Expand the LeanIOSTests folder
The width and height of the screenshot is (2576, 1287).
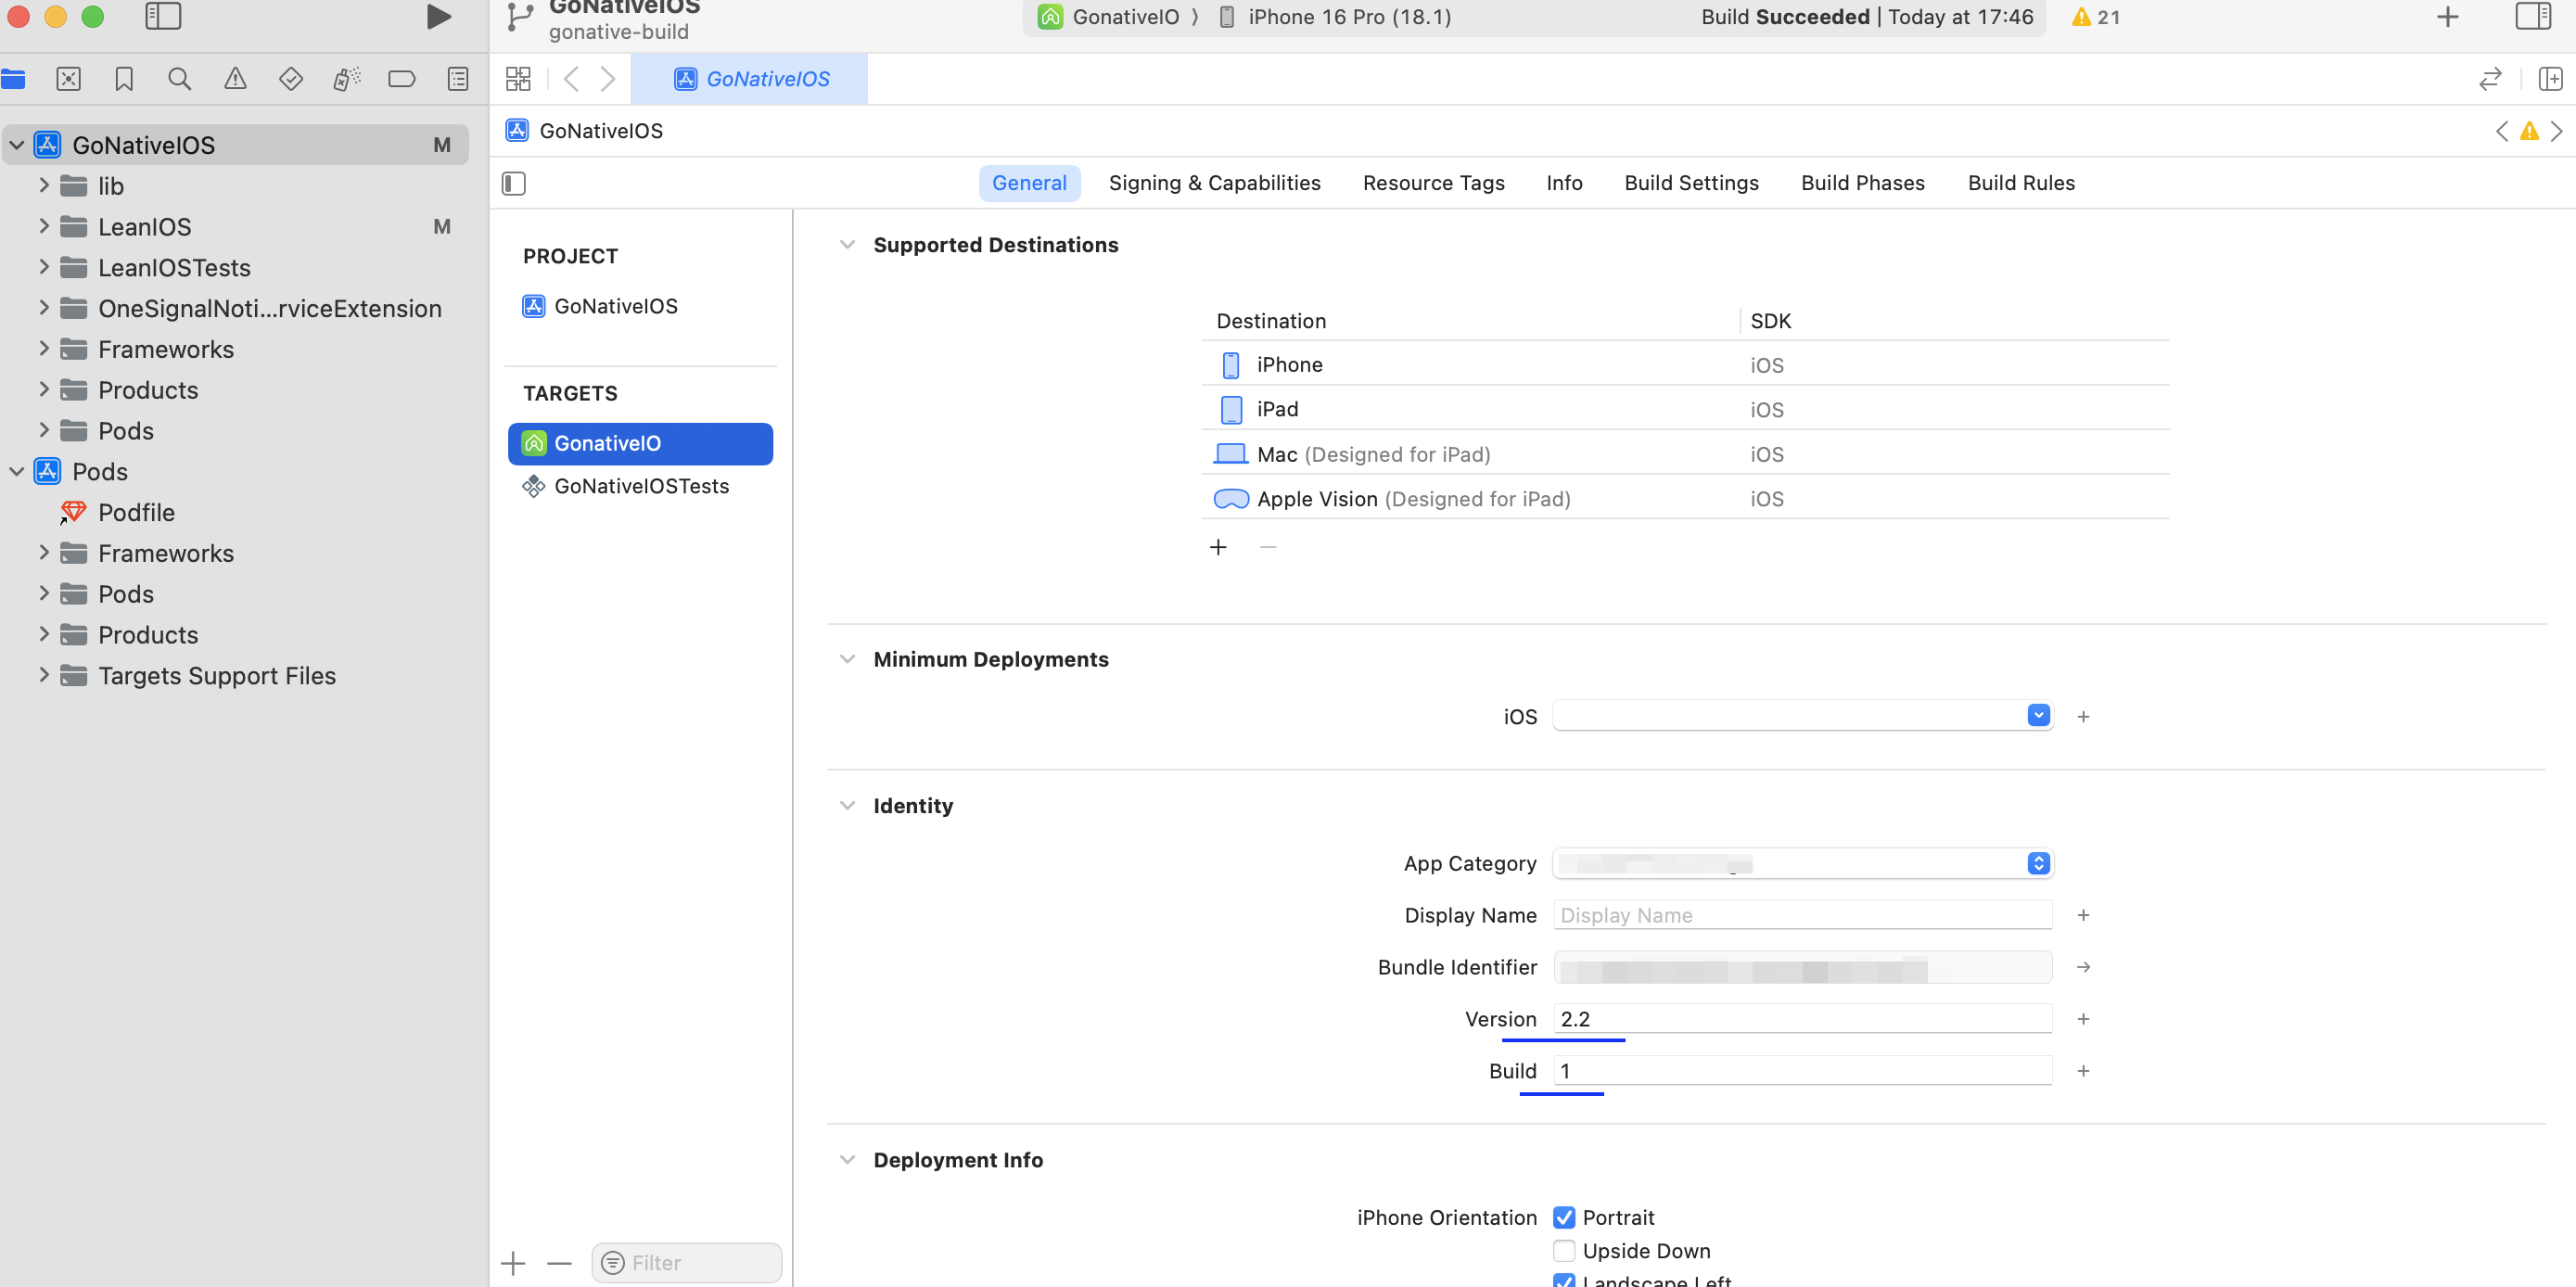point(44,267)
